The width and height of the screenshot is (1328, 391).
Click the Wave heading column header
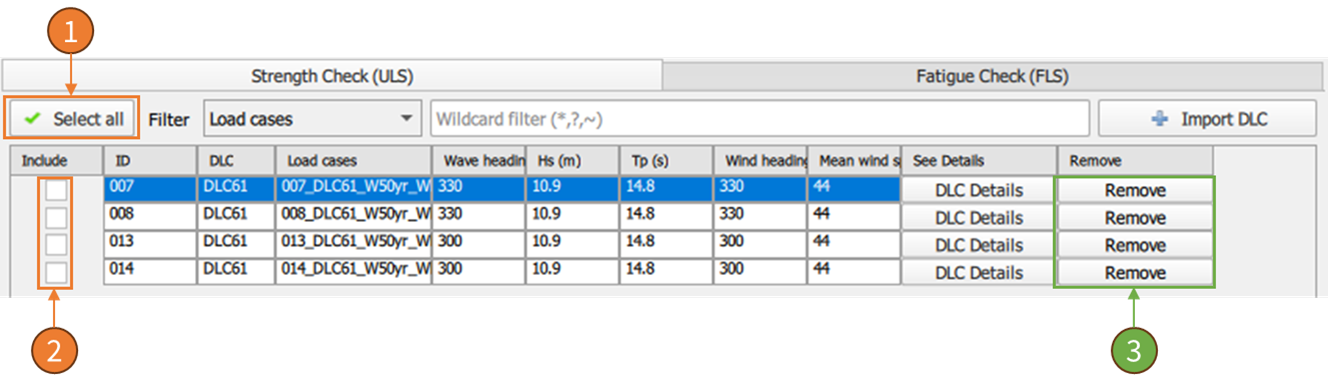point(478,160)
